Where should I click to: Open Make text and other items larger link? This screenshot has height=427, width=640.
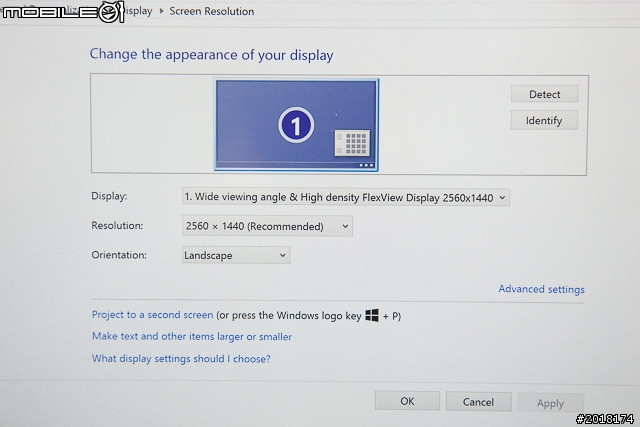point(192,336)
